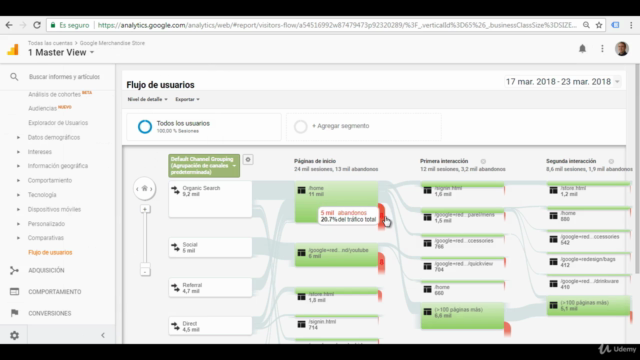
Task: Click the Comportamiento section icon
Action: pyautogui.click(x=14, y=292)
